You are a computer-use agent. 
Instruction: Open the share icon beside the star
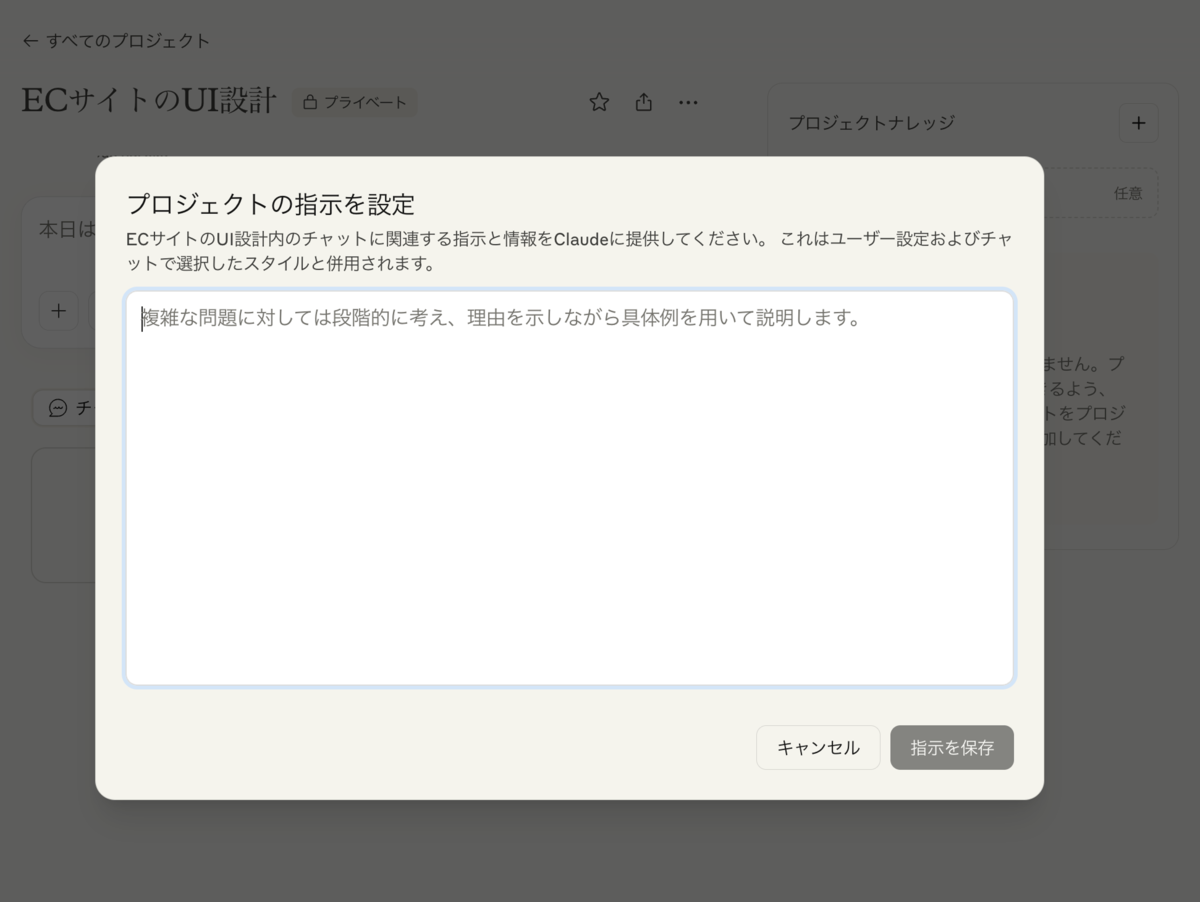click(x=644, y=102)
